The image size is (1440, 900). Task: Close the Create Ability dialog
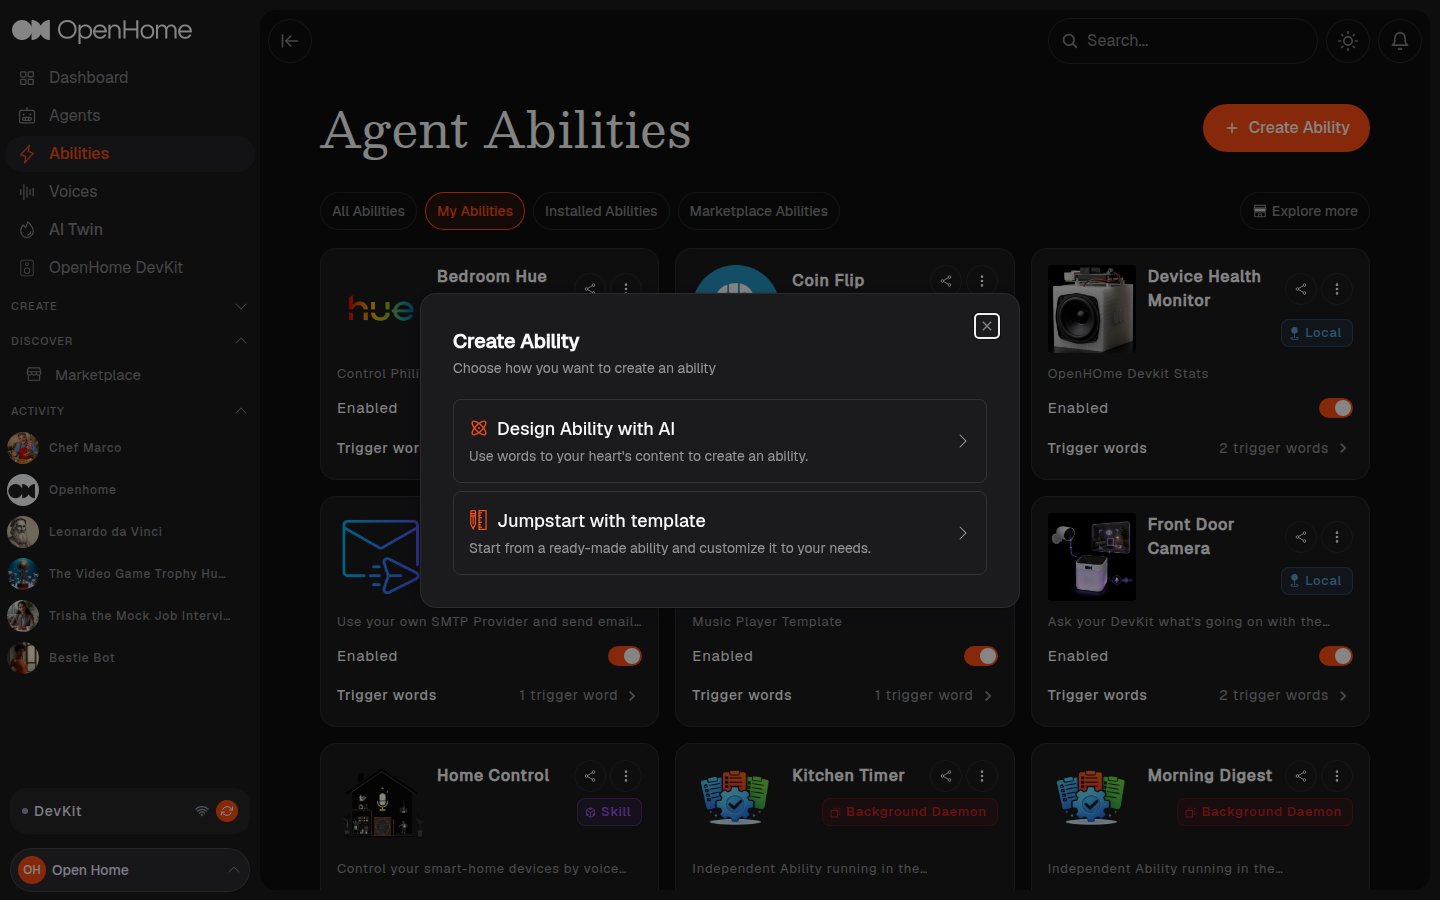986,326
